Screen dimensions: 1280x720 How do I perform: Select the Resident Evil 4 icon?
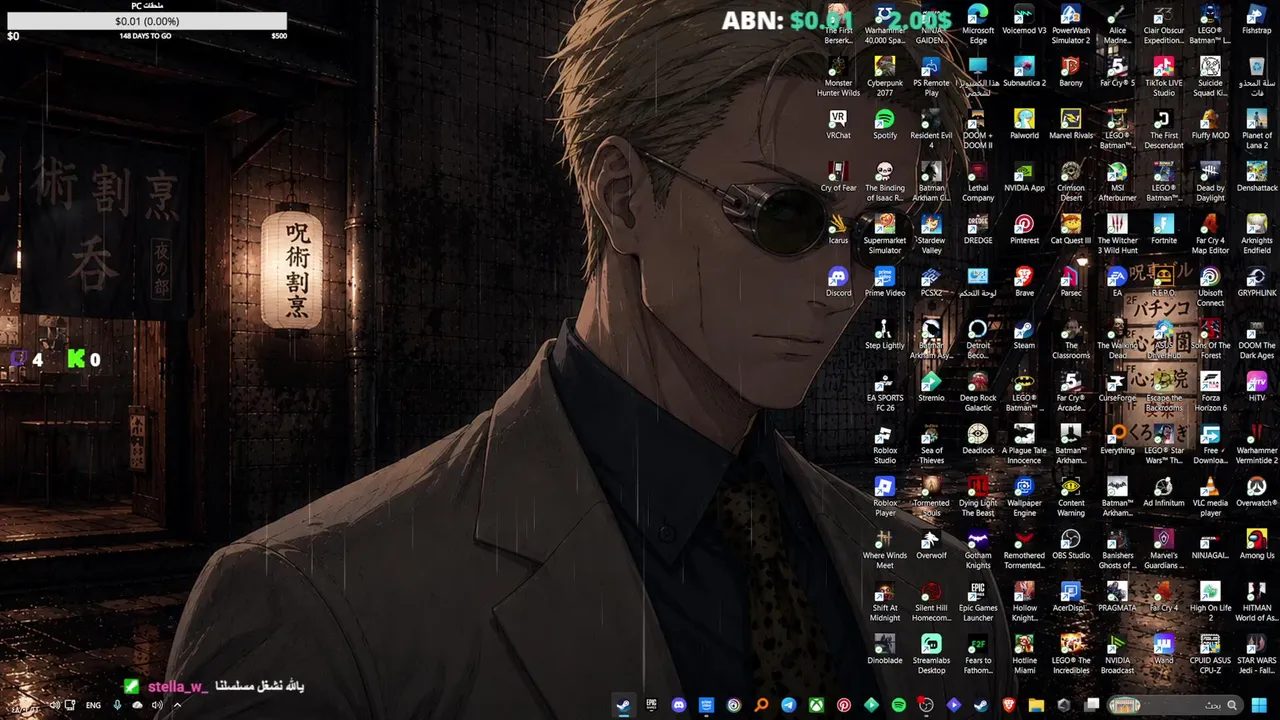pos(931,130)
